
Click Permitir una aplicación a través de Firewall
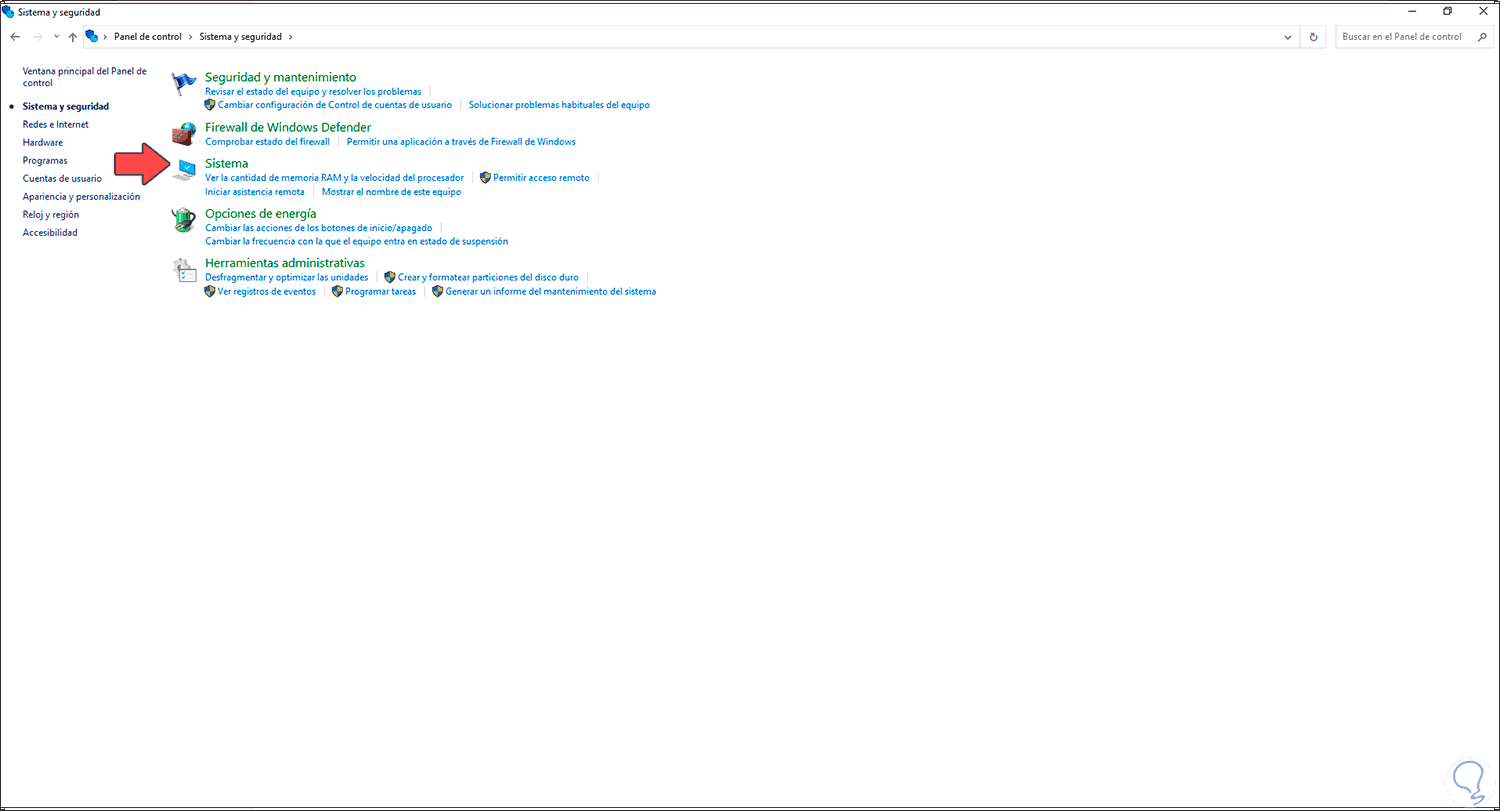click(x=461, y=142)
